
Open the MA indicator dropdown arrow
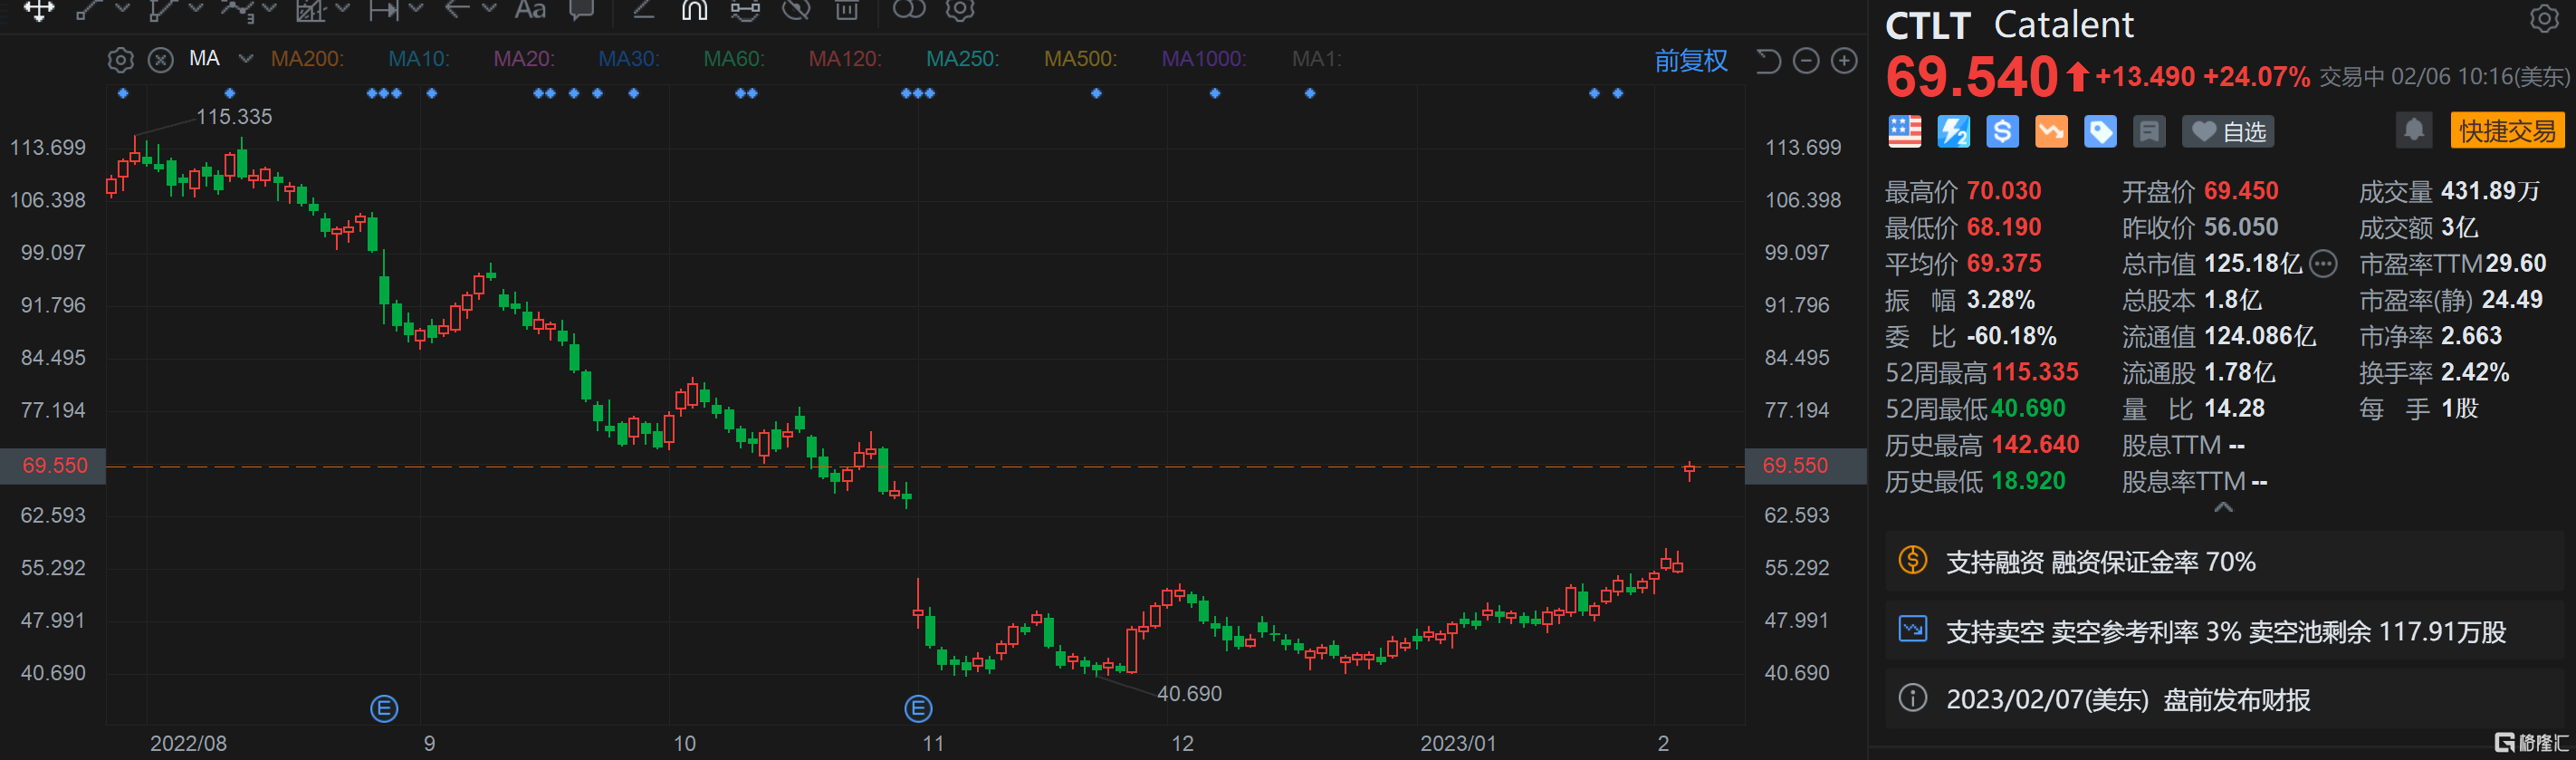[x=245, y=59]
